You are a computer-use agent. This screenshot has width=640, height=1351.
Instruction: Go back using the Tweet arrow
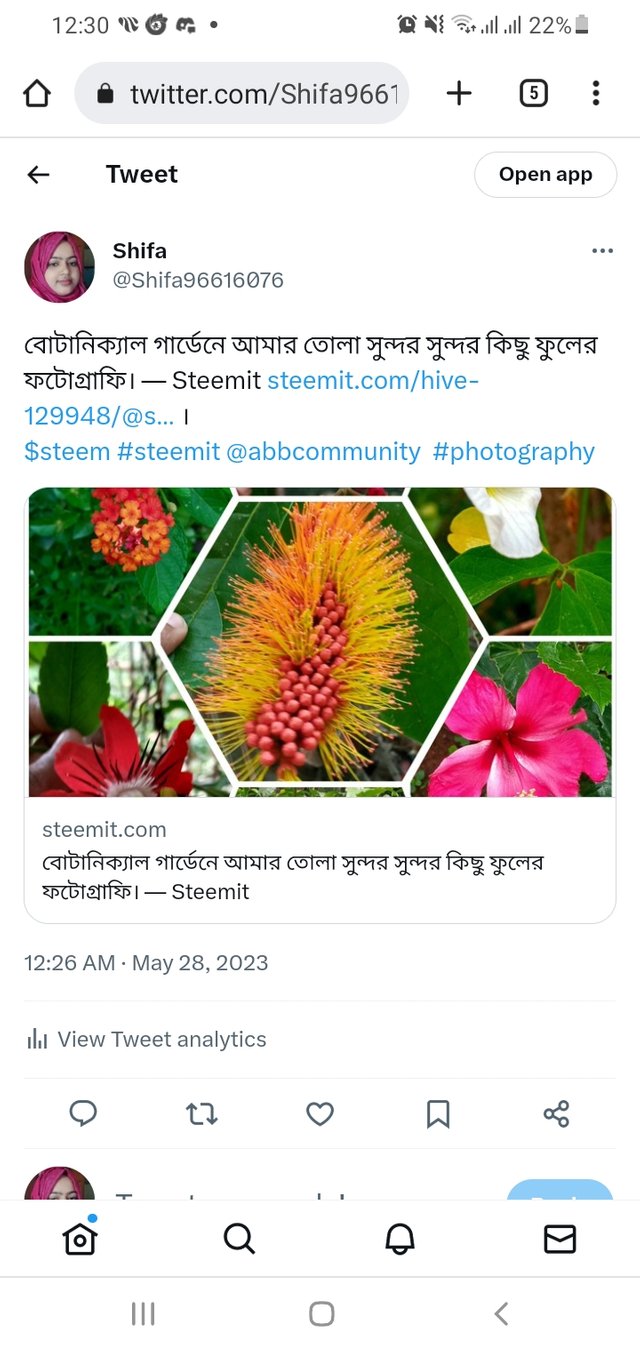pyautogui.click(x=38, y=175)
